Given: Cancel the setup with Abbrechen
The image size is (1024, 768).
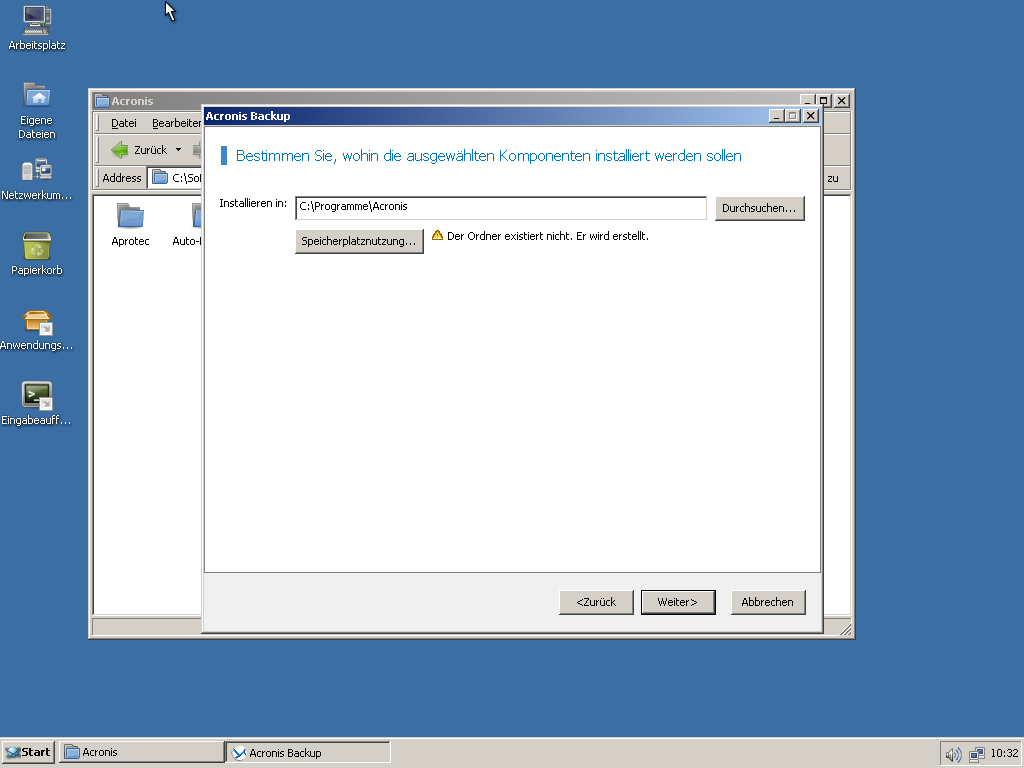Looking at the screenshot, I should coord(767,602).
